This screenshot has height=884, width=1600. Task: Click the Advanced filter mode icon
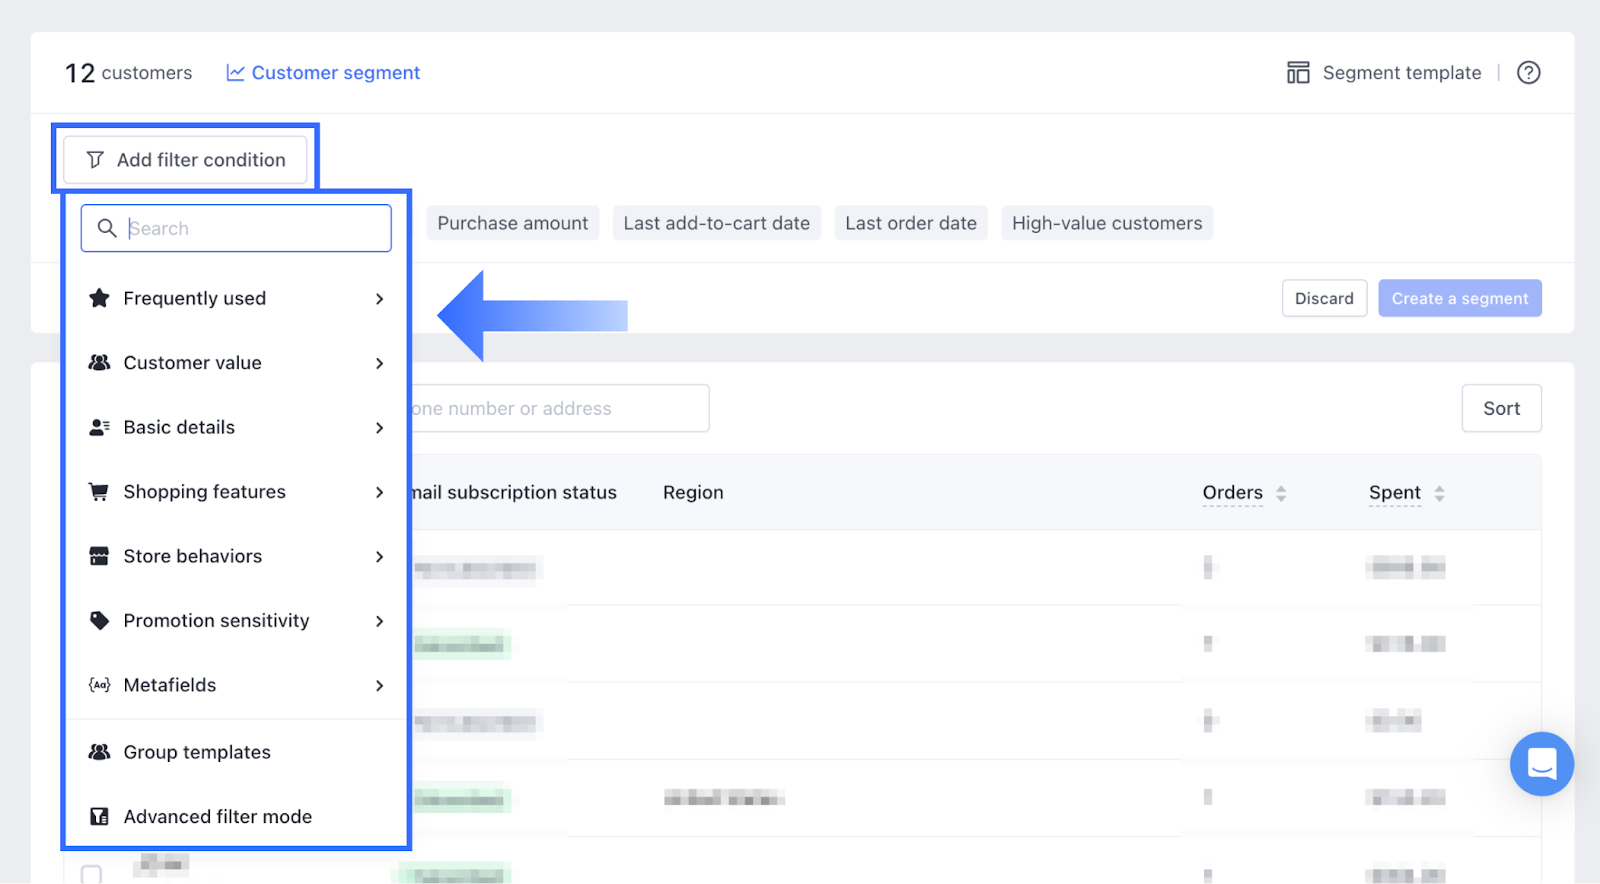tap(99, 817)
